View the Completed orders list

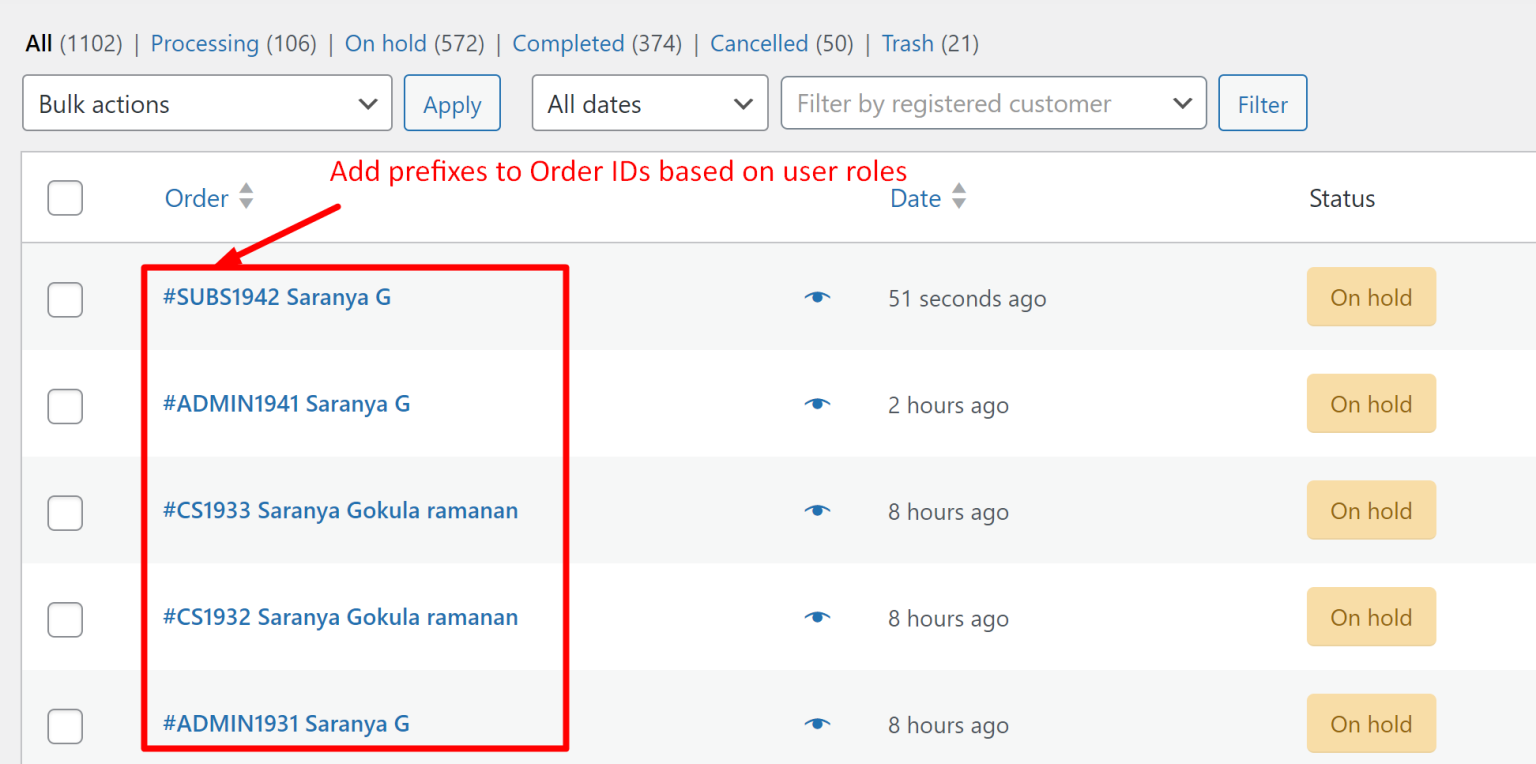pyautogui.click(x=568, y=43)
